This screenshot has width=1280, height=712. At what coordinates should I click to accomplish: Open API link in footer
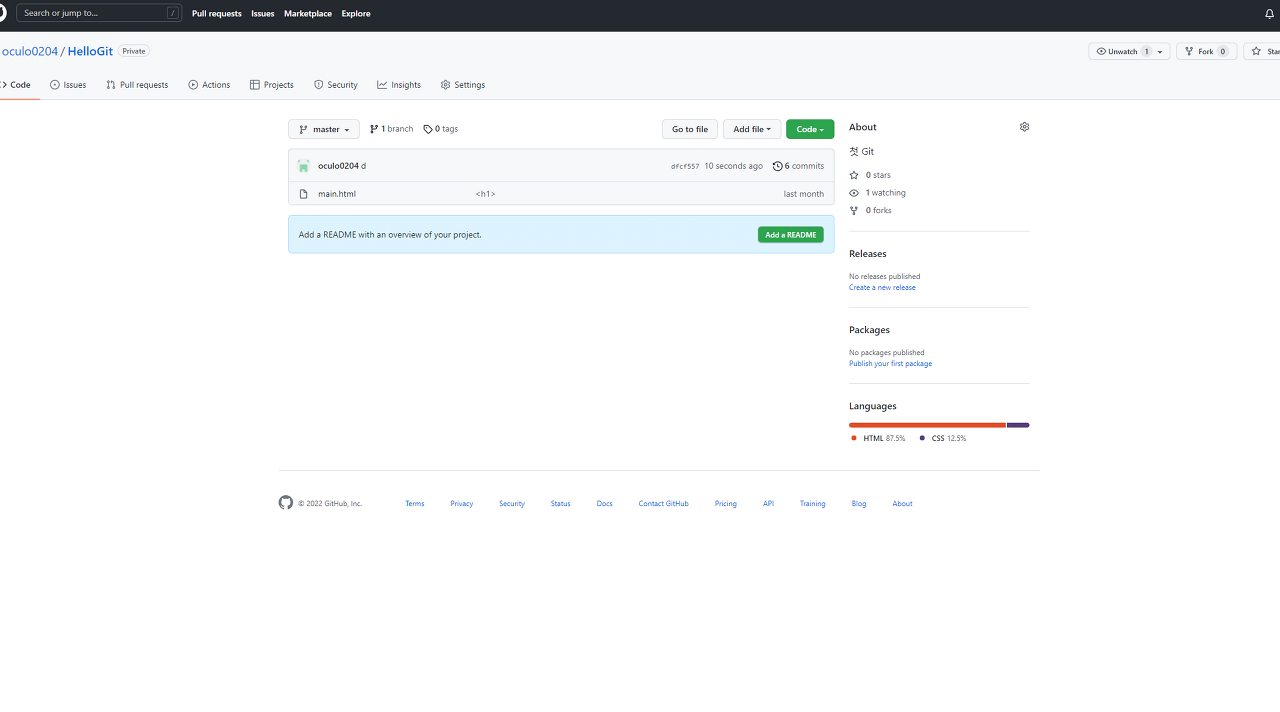coord(768,504)
